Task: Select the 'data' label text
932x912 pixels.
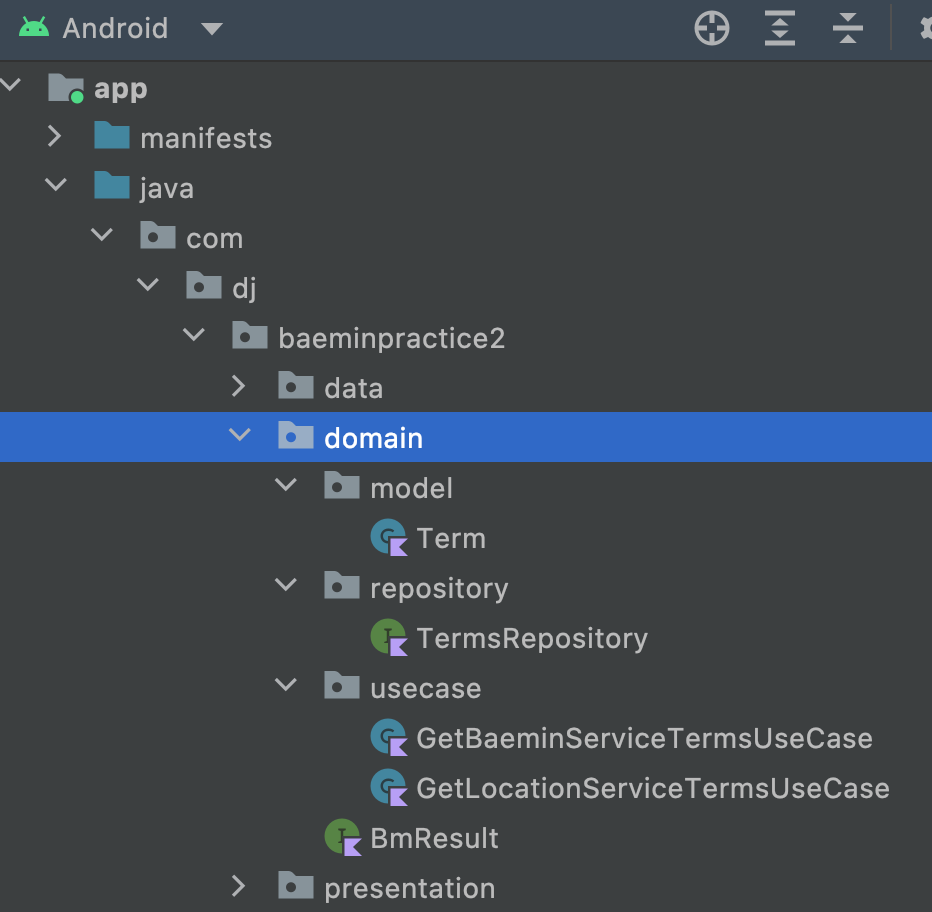Action: tap(353, 388)
